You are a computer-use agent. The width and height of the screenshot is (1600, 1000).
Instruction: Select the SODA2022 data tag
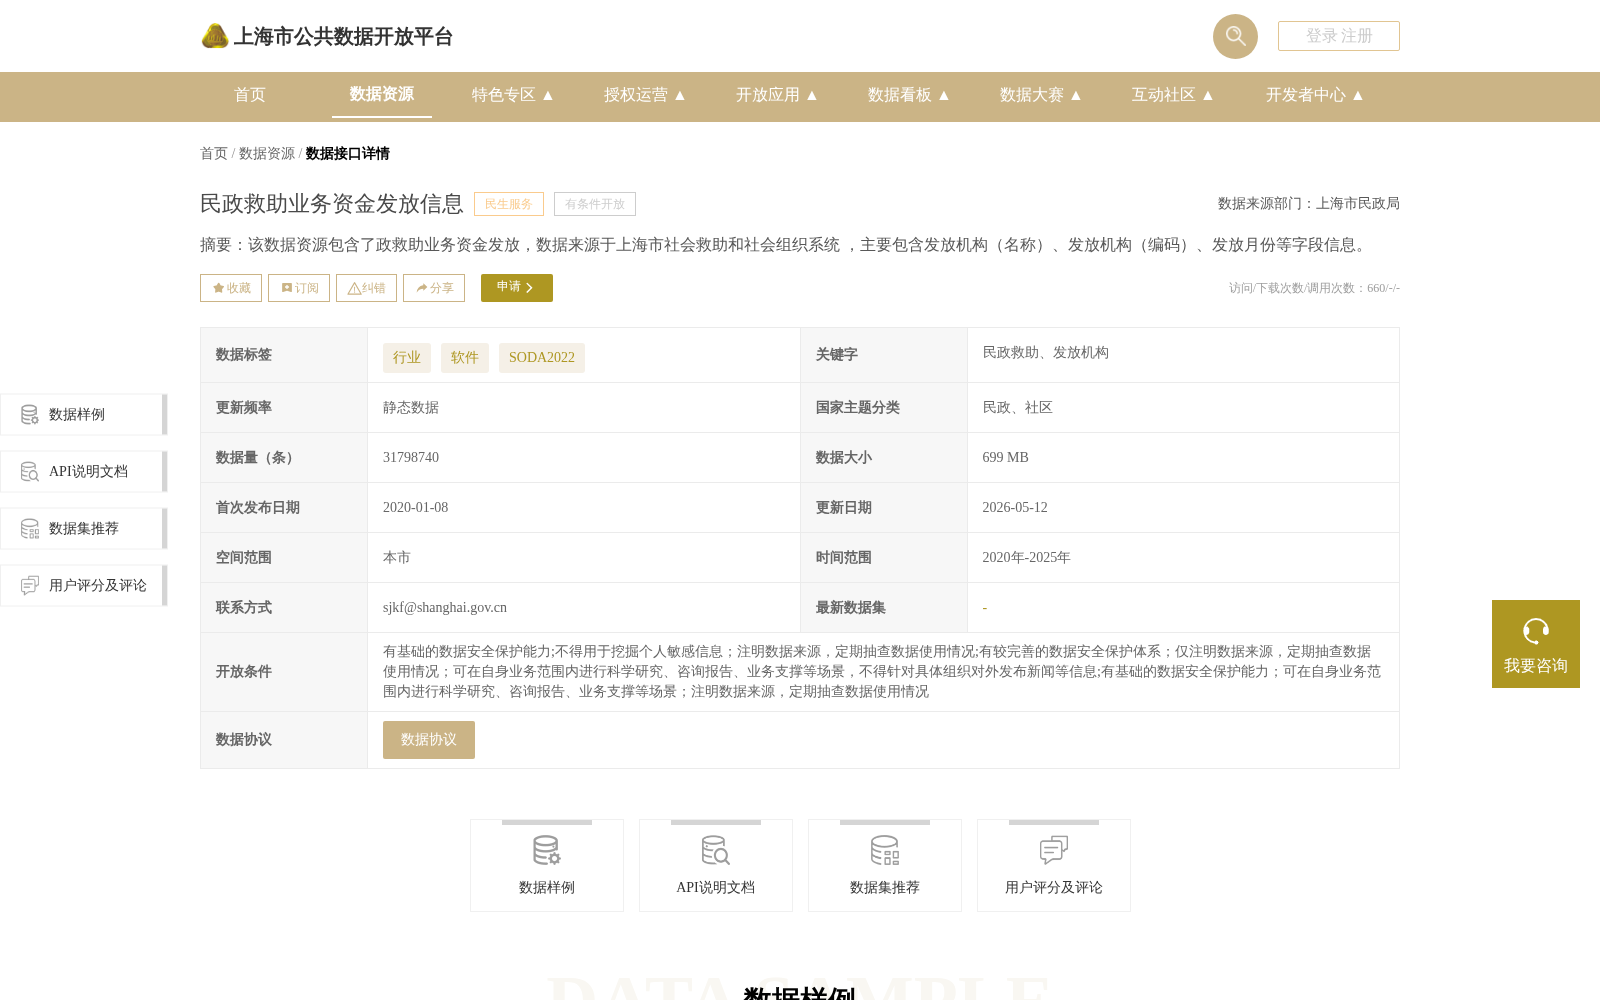click(x=542, y=358)
